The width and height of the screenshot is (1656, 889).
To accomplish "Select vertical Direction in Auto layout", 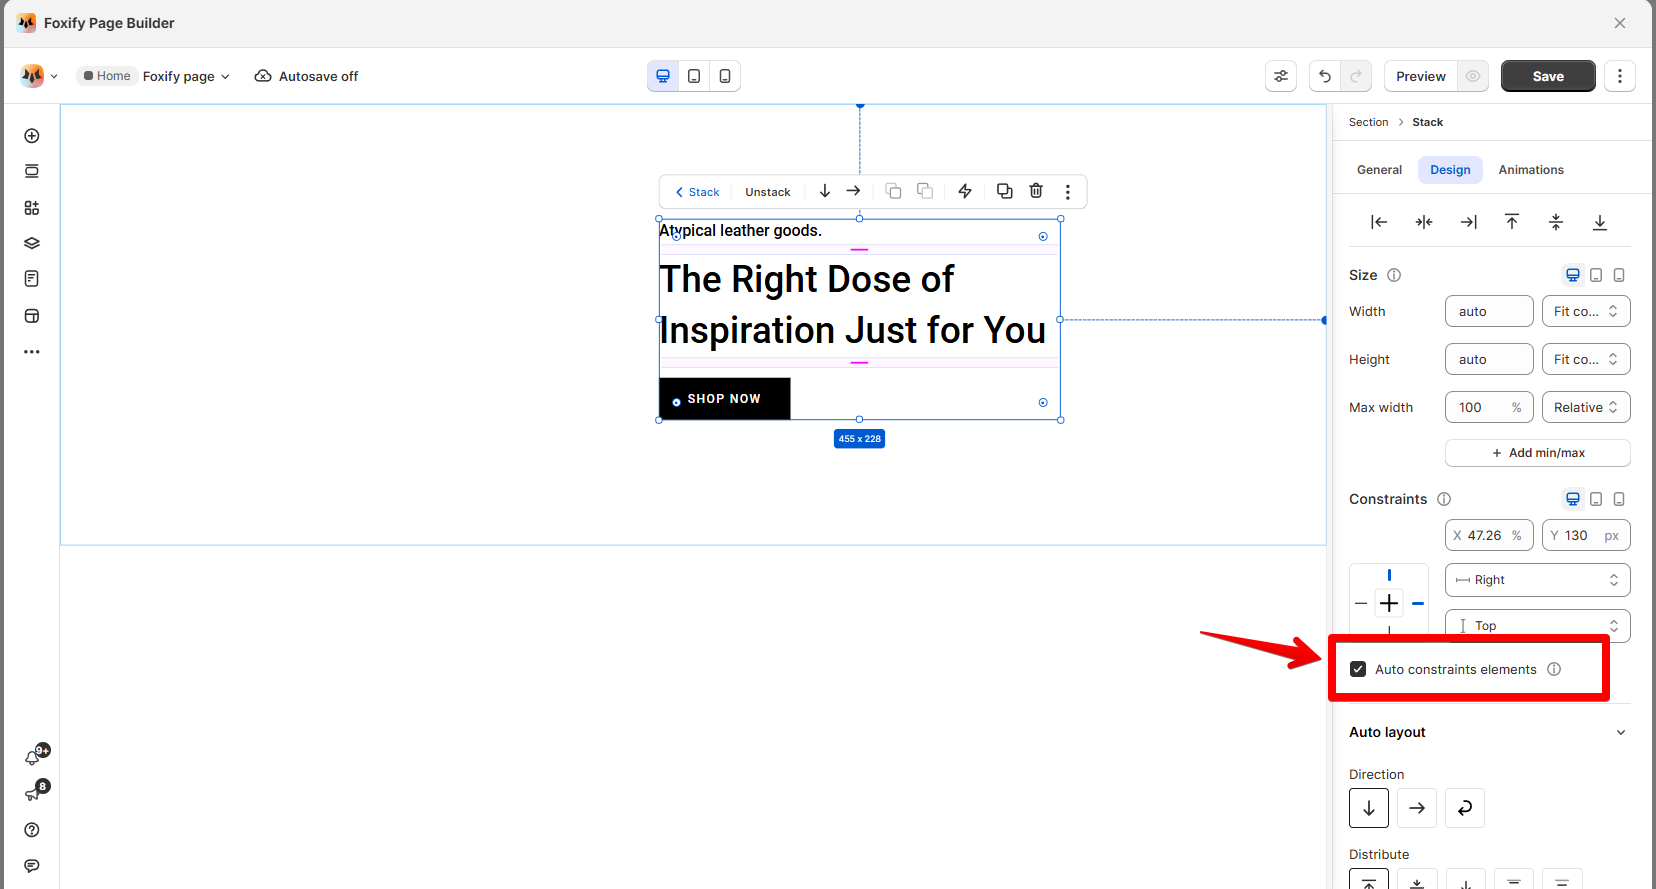I will click(1369, 808).
